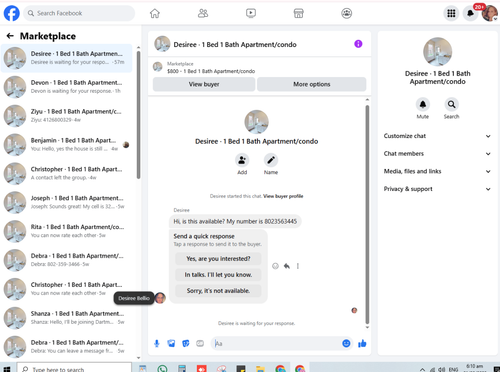Click Windows 'Type here to search' box

pyautogui.click(x=74, y=368)
